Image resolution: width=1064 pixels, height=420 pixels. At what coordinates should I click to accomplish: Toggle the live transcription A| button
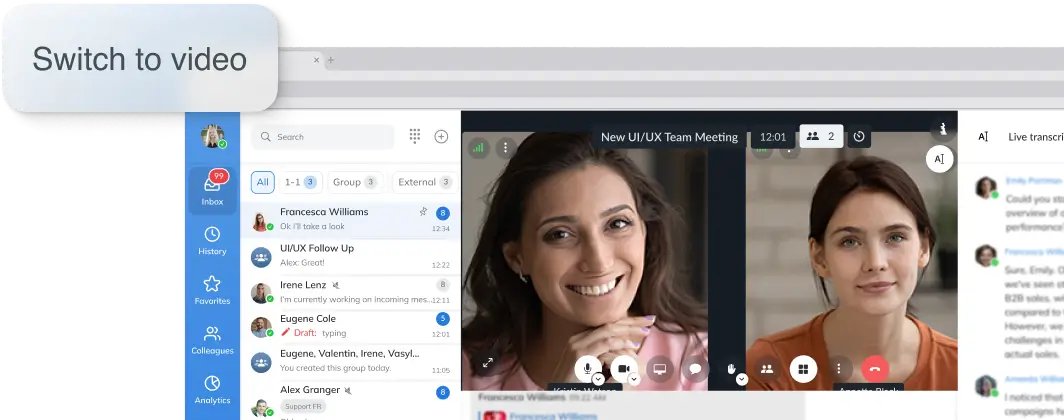point(939,159)
